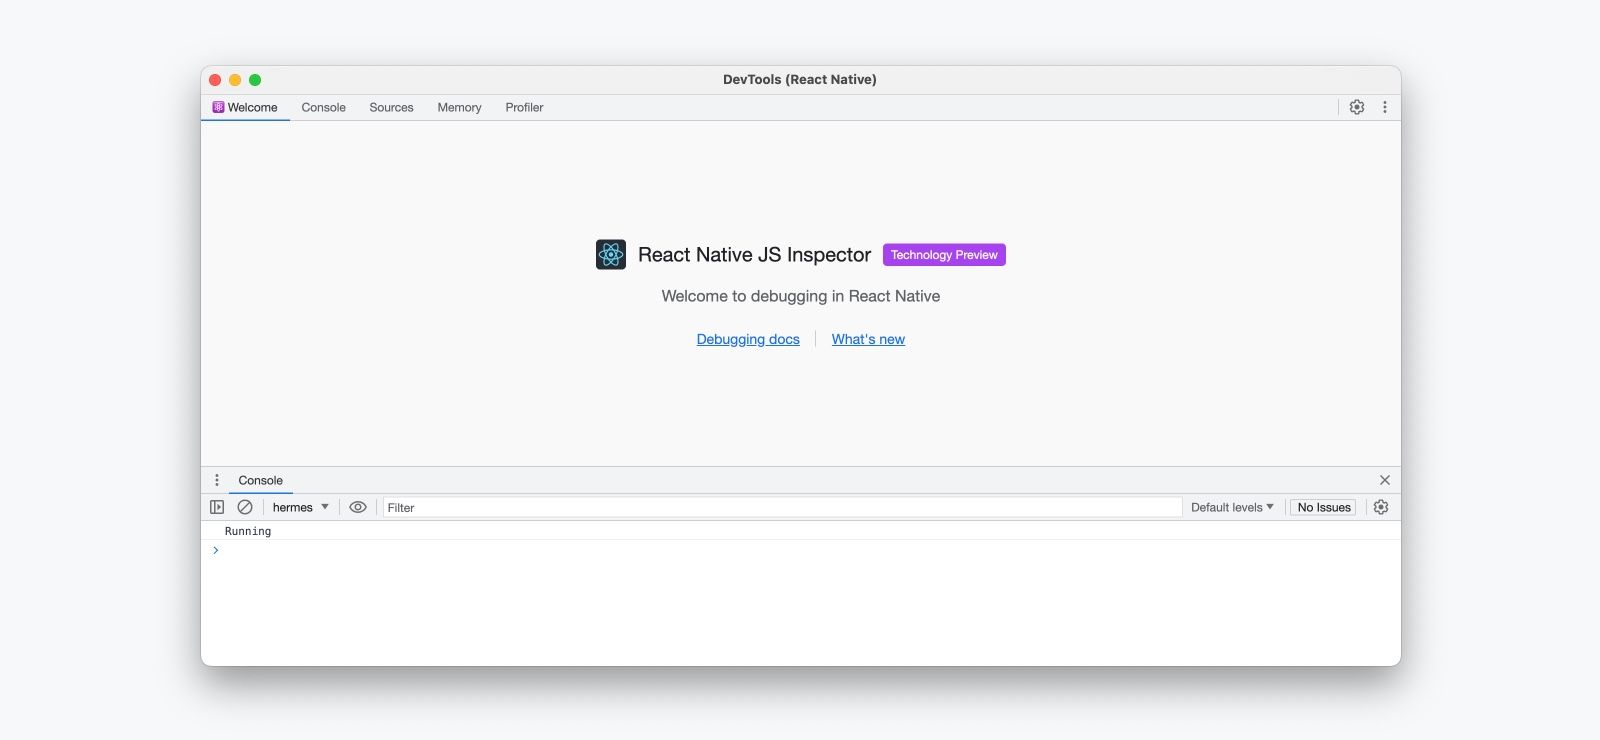Close the console drawer
Image resolution: width=1600 pixels, height=740 pixels.
tap(1384, 480)
